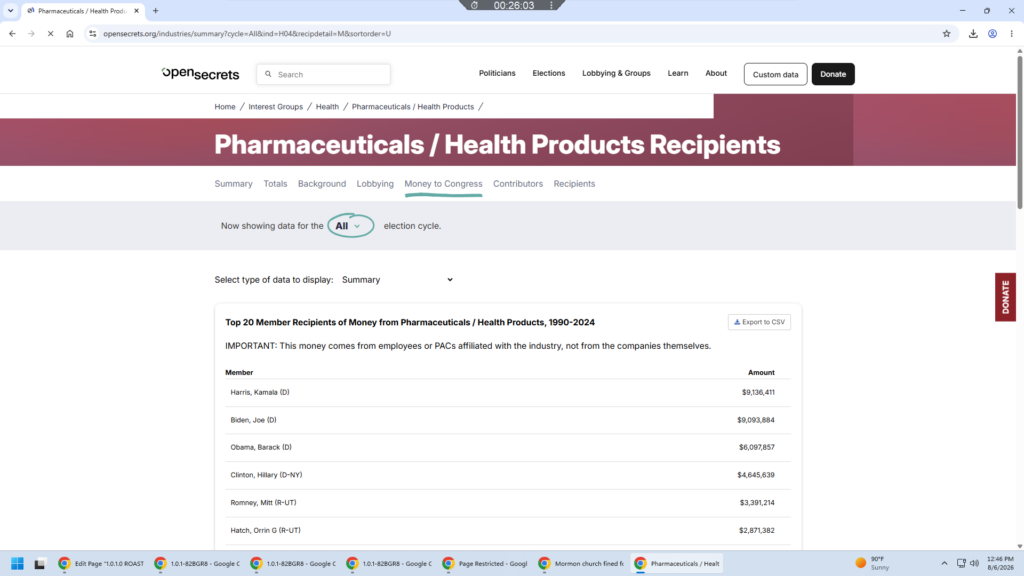This screenshot has width=1024, height=576.
Task: Open the About menu
Action: coord(716,73)
